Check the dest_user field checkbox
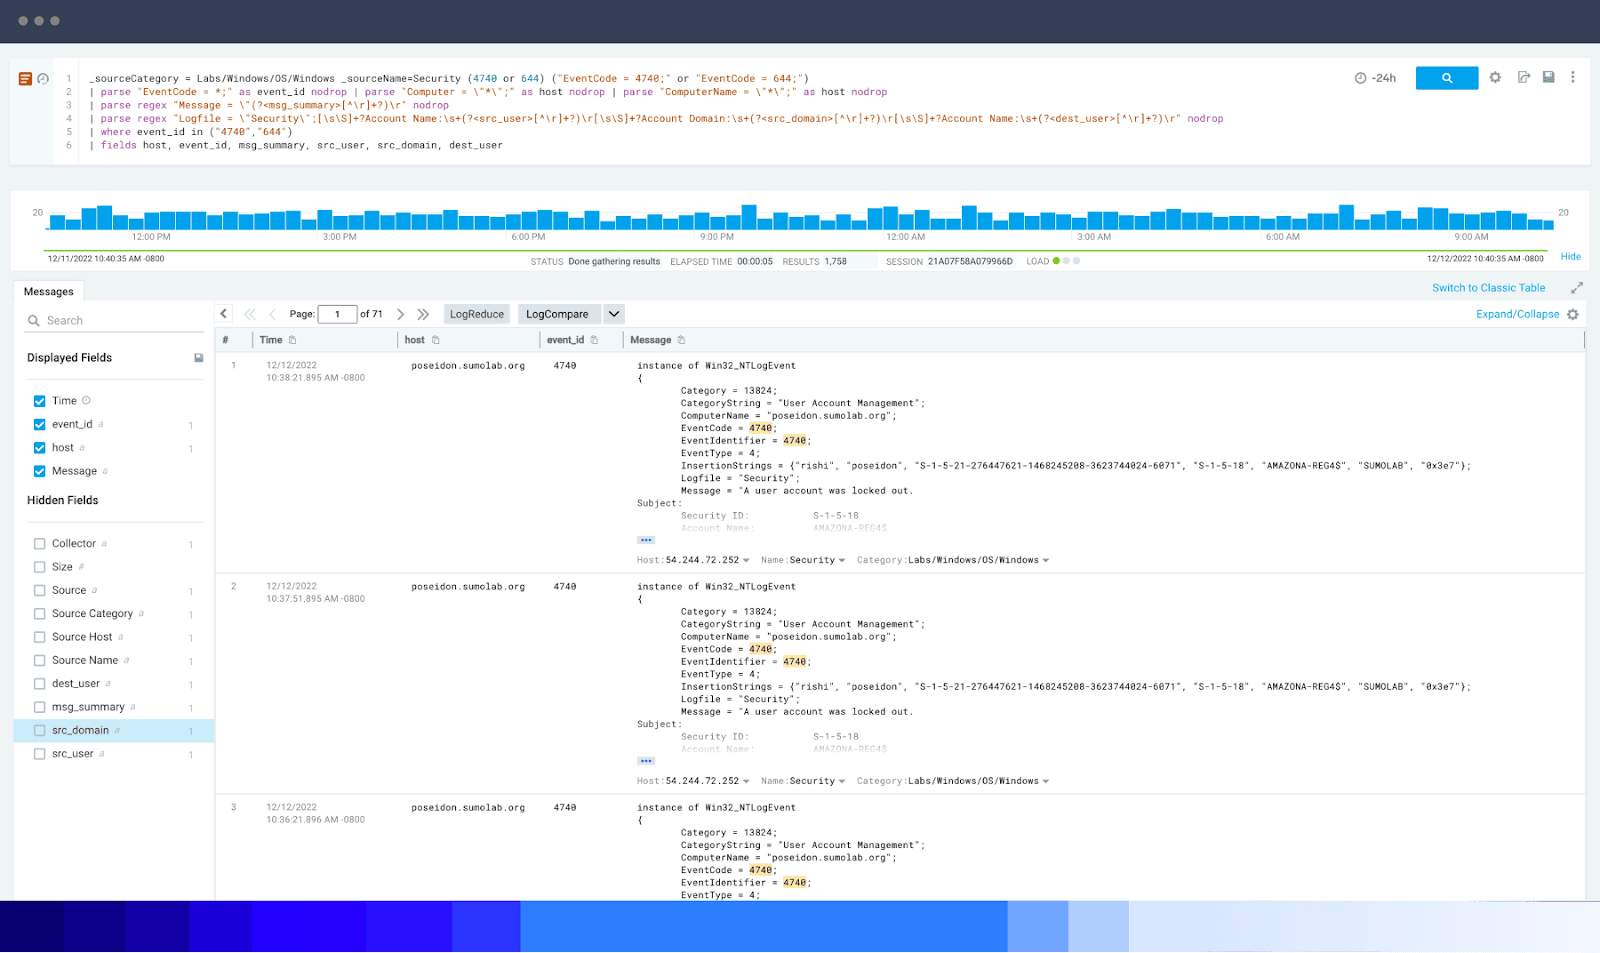This screenshot has width=1600, height=953. [x=40, y=684]
